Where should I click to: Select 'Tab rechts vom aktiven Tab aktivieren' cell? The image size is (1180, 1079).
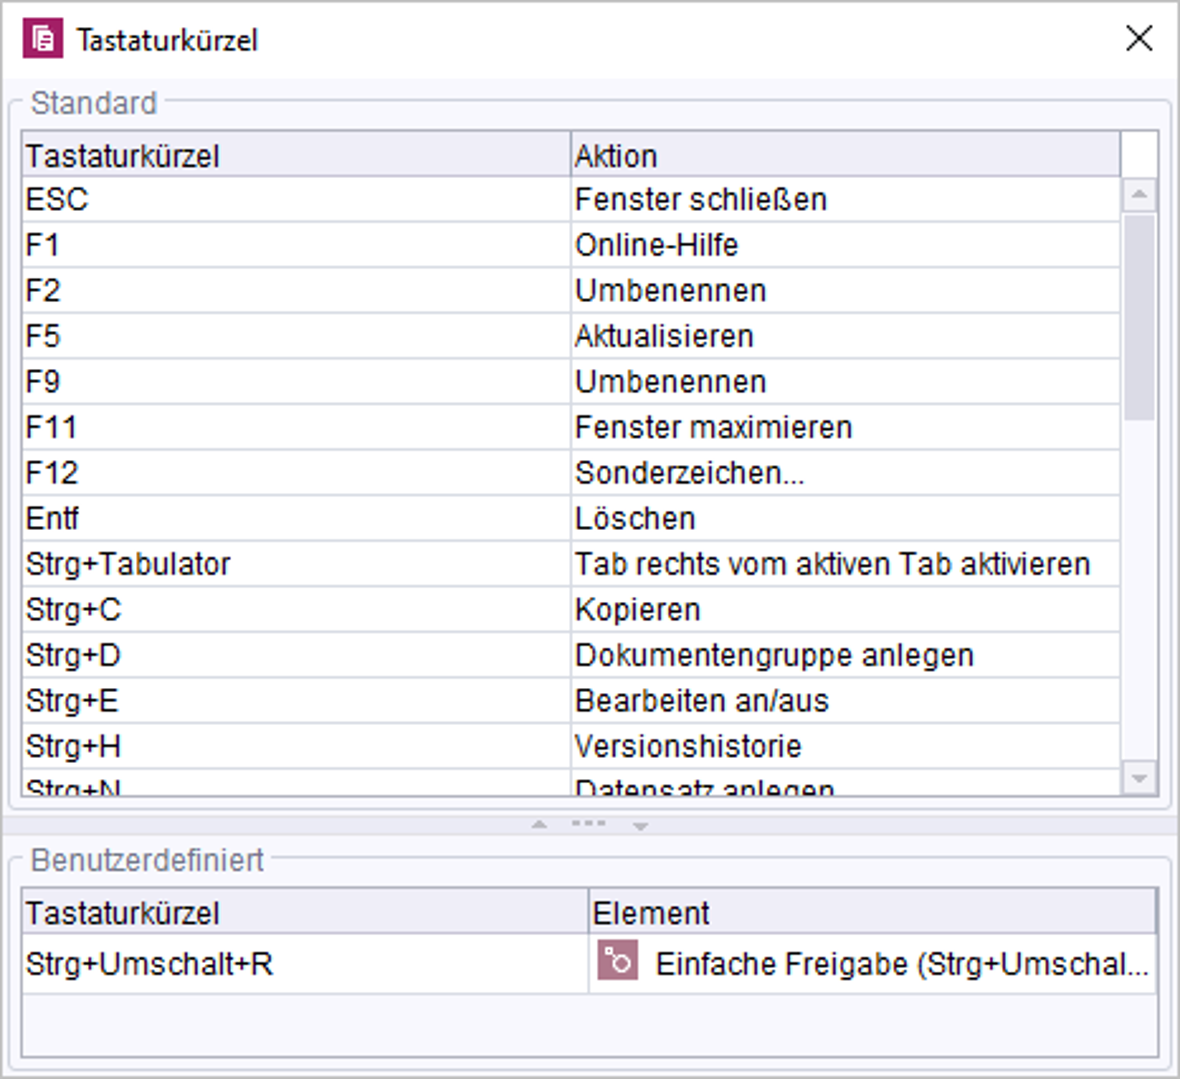[x=846, y=564]
